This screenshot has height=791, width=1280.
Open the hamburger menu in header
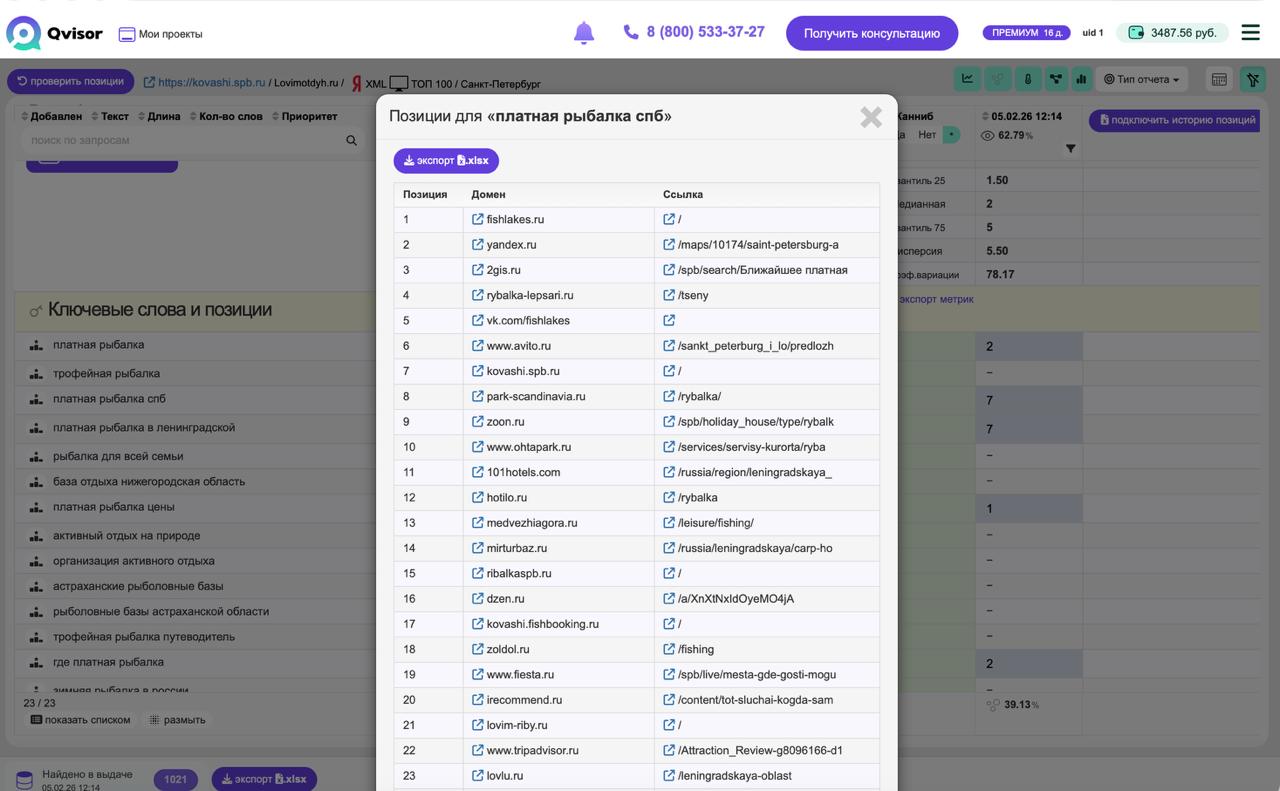click(x=1250, y=33)
